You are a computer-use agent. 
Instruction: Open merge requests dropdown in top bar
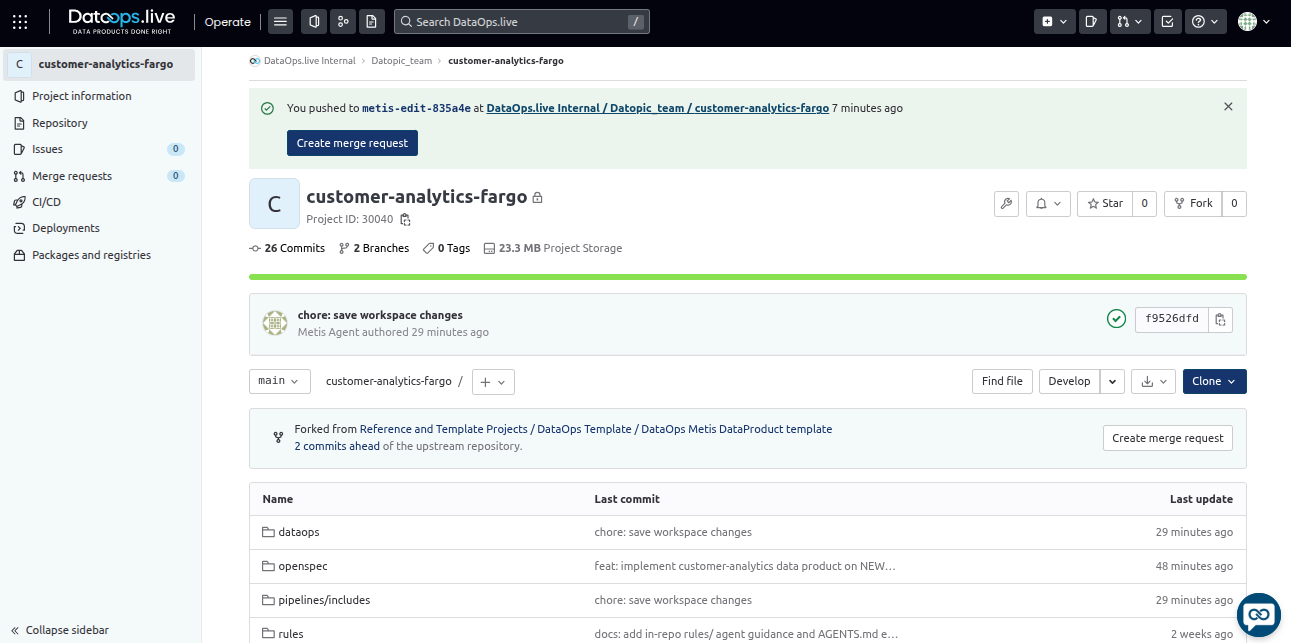pyautogui.click(x=1130, y=21)
